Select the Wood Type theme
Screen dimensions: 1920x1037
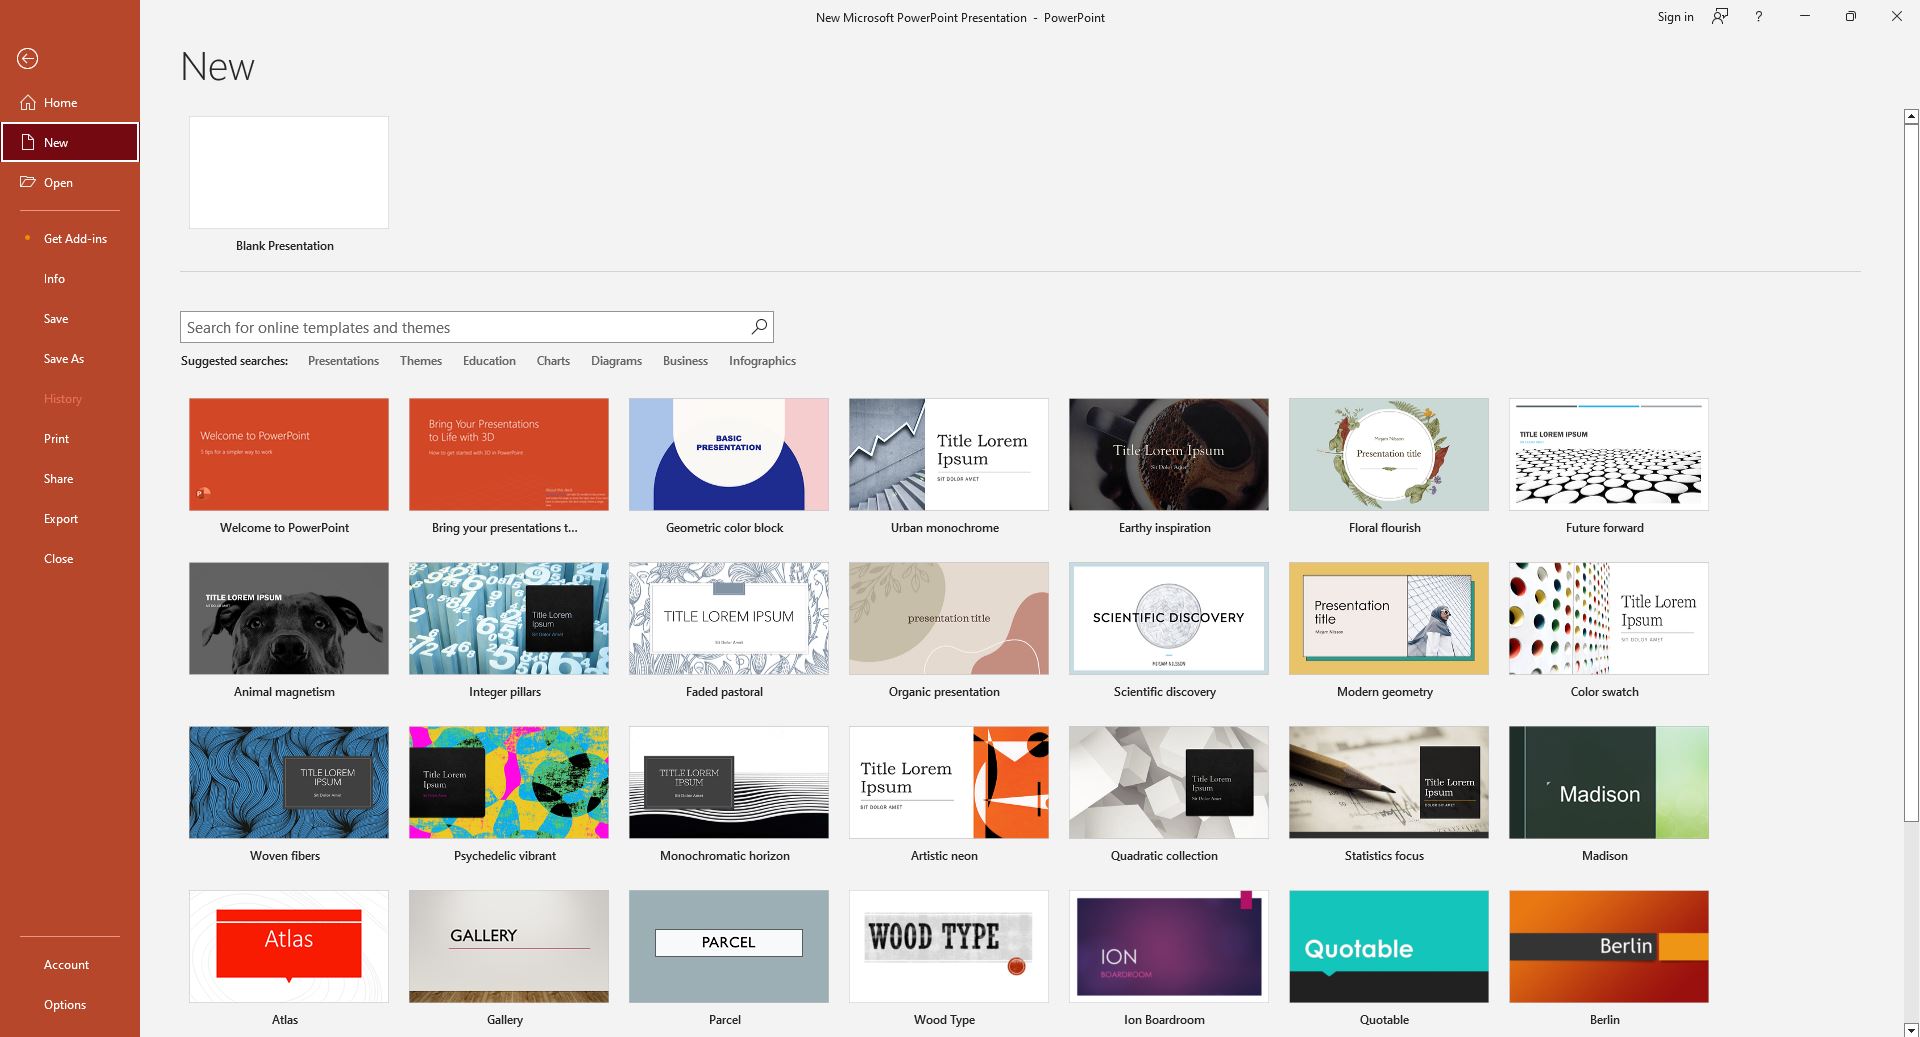click(x=949, y=946)
